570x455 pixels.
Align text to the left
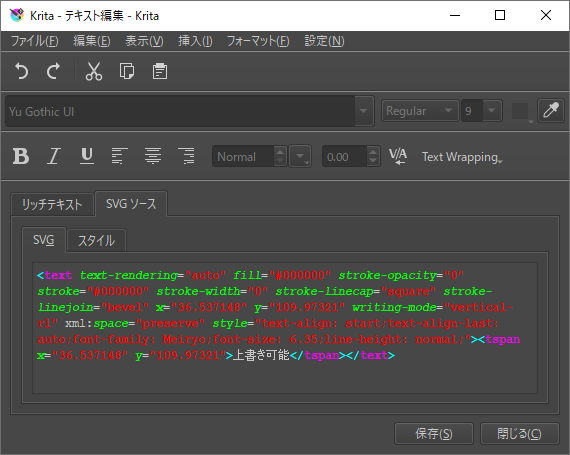[x=120, y=156]
